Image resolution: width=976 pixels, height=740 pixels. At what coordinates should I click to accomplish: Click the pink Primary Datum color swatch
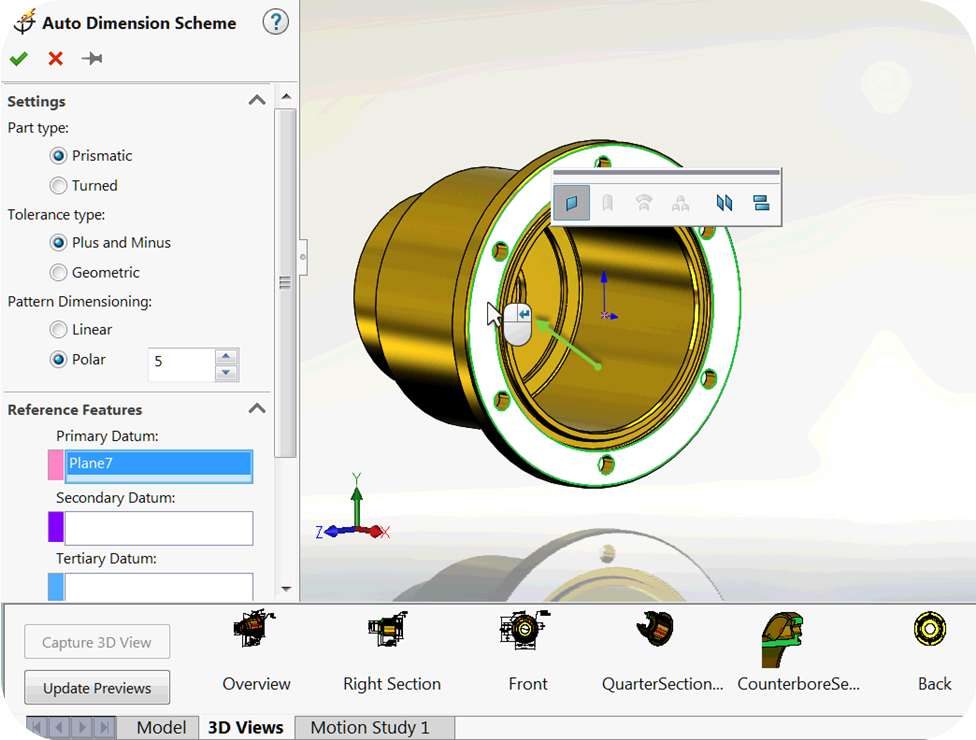(x=55, y=466)
